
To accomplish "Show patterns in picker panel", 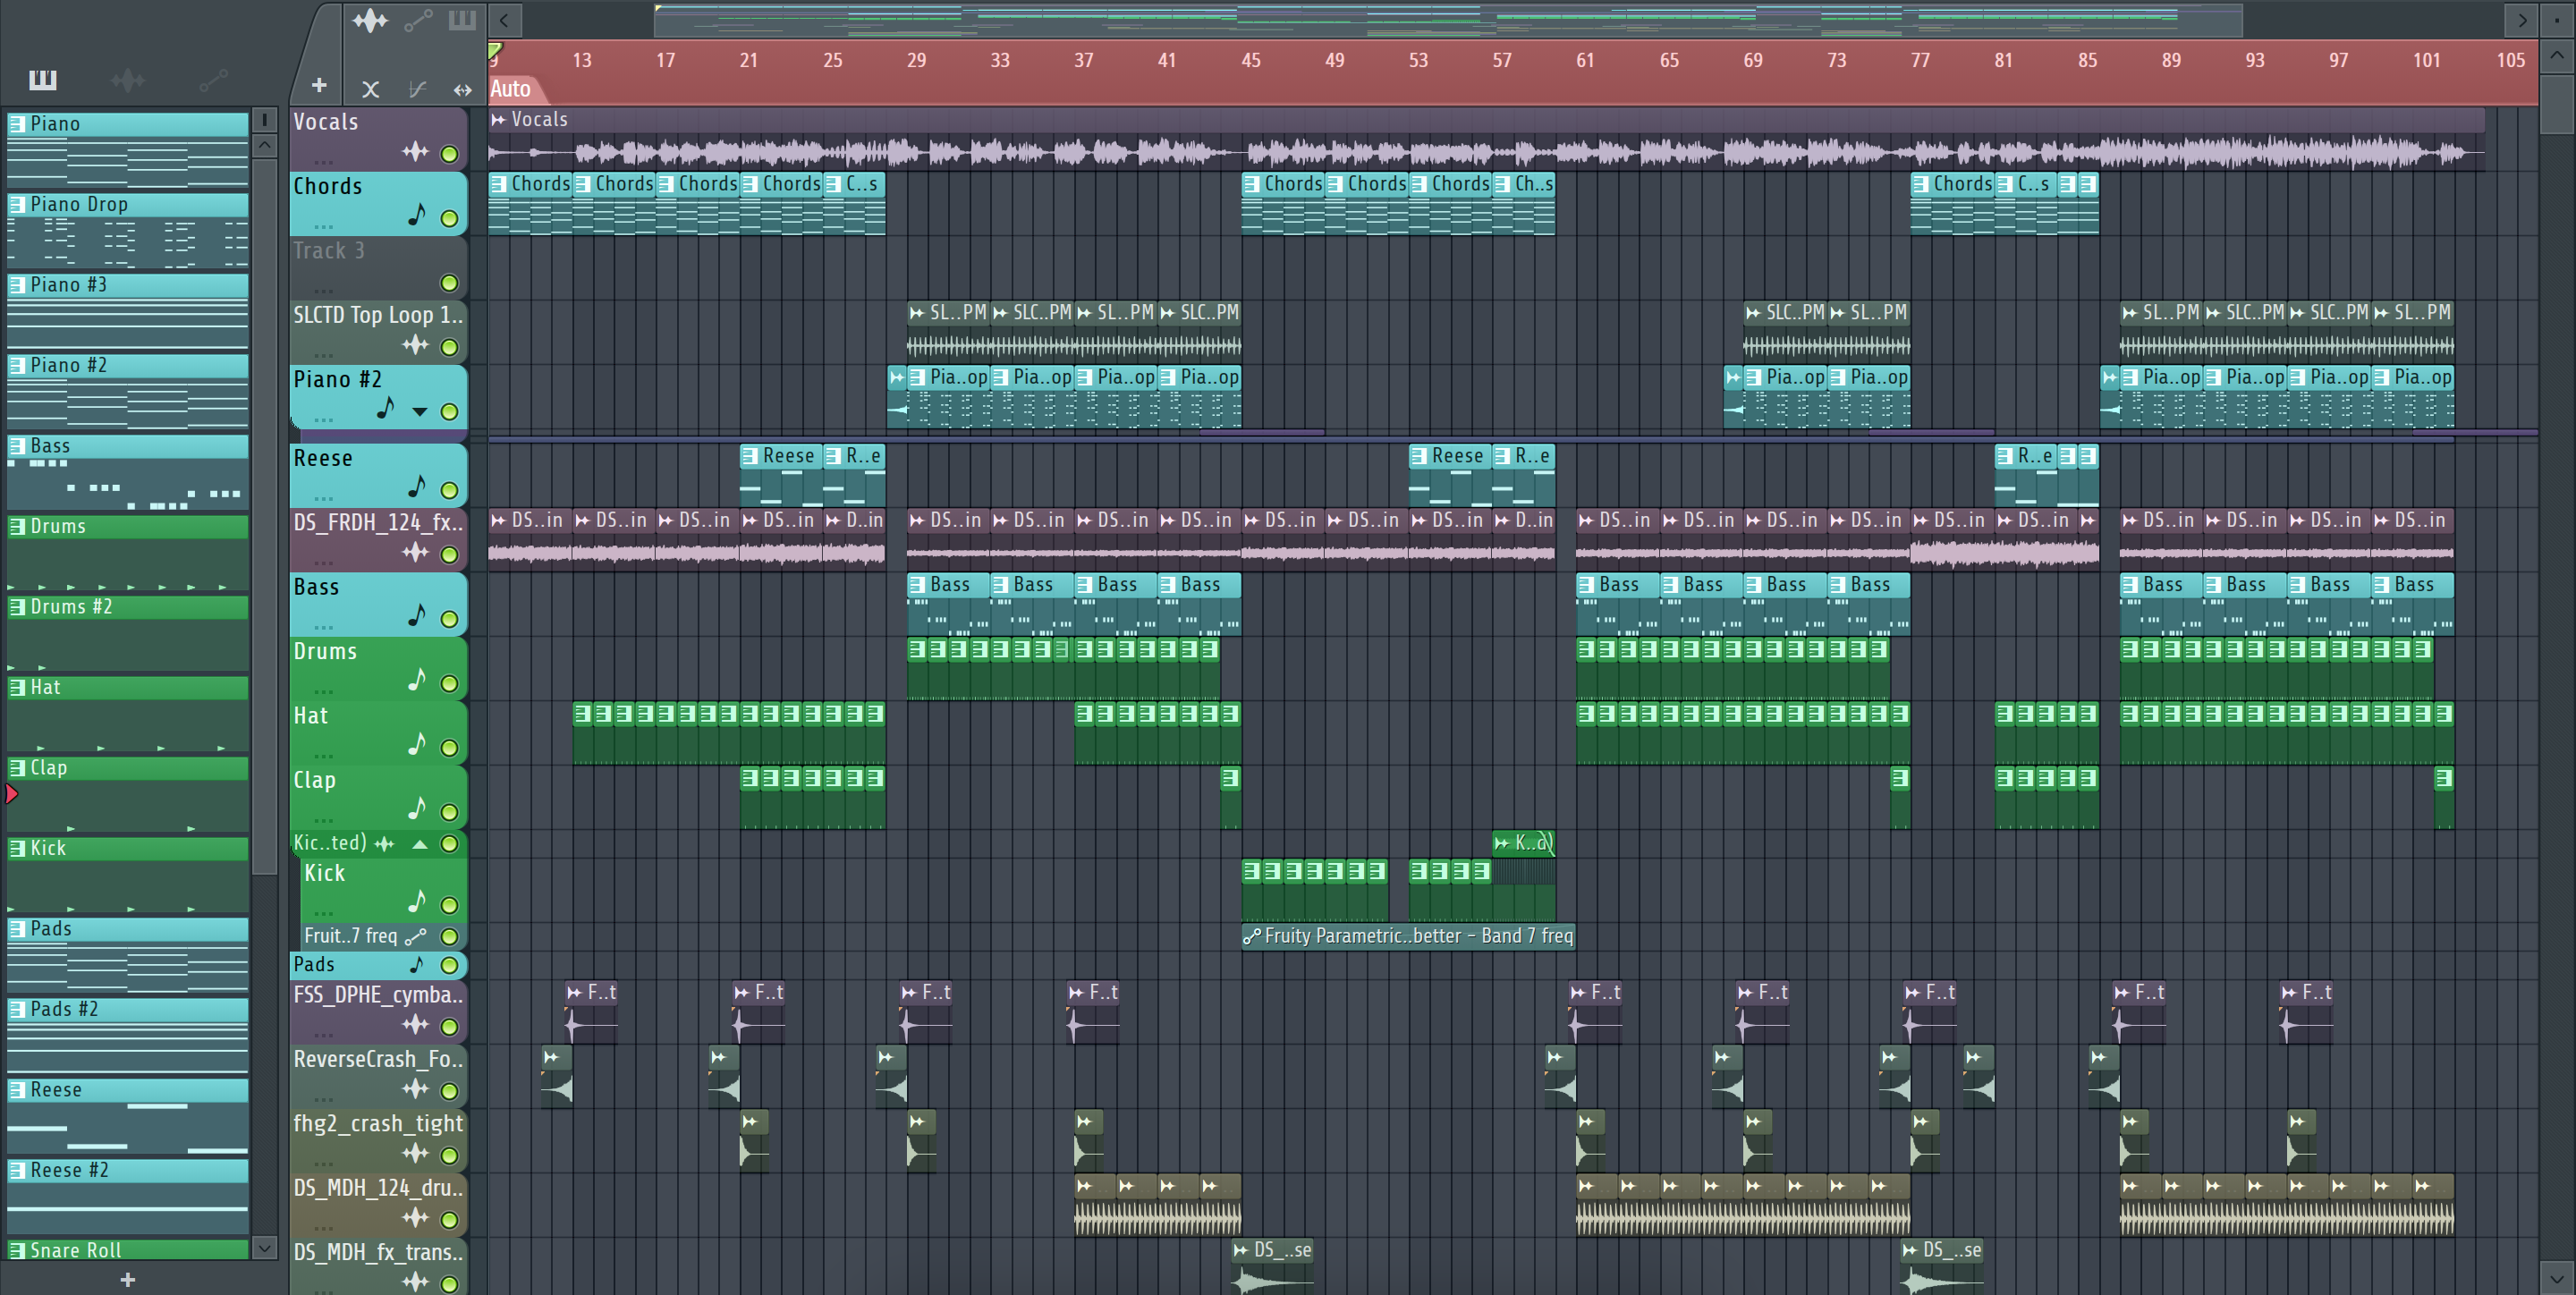I will pos(43,80).
